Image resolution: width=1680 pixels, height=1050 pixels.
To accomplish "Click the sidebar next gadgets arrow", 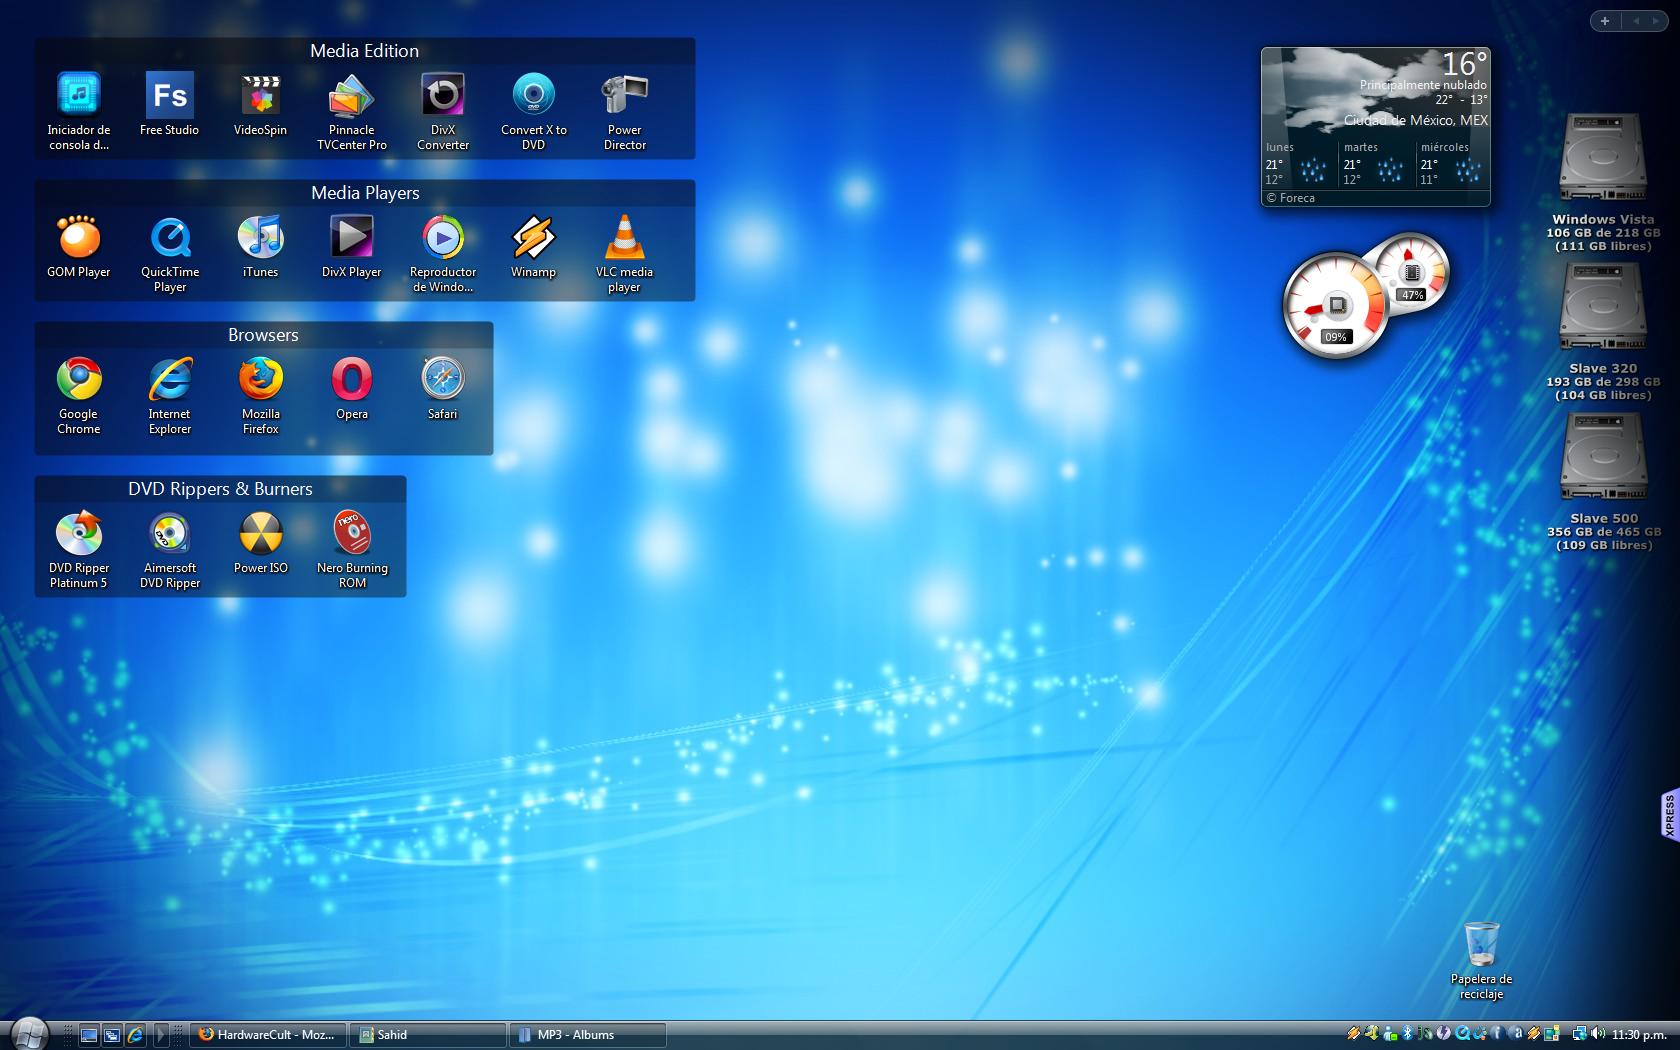I will (x=1655, y=21).
